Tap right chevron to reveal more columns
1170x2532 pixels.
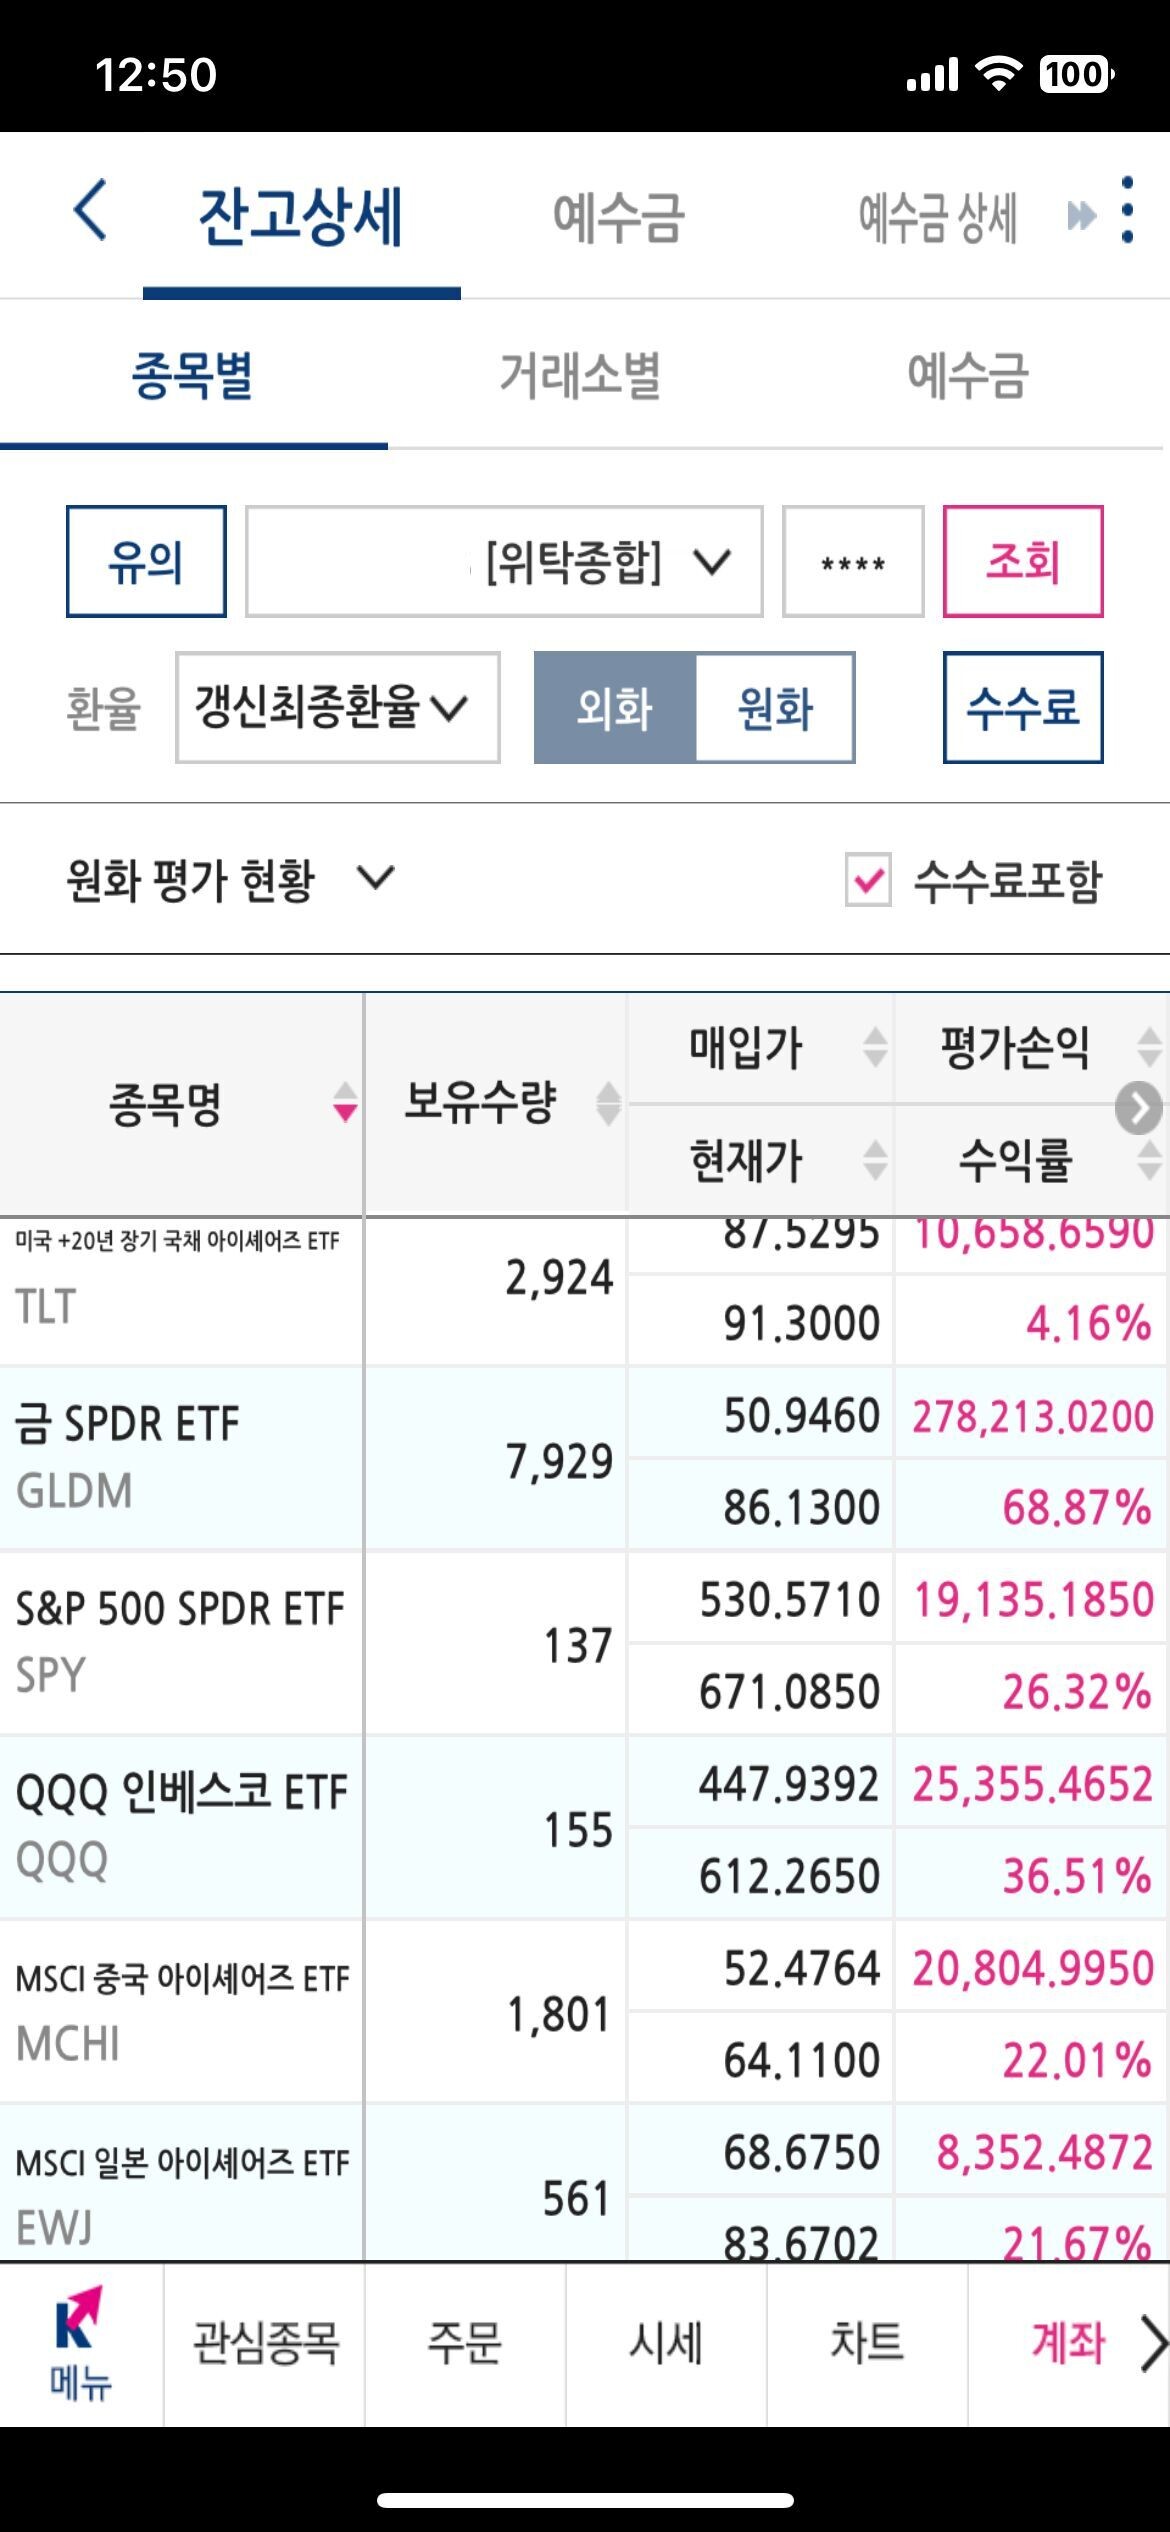click(x=1136, y=1107)
